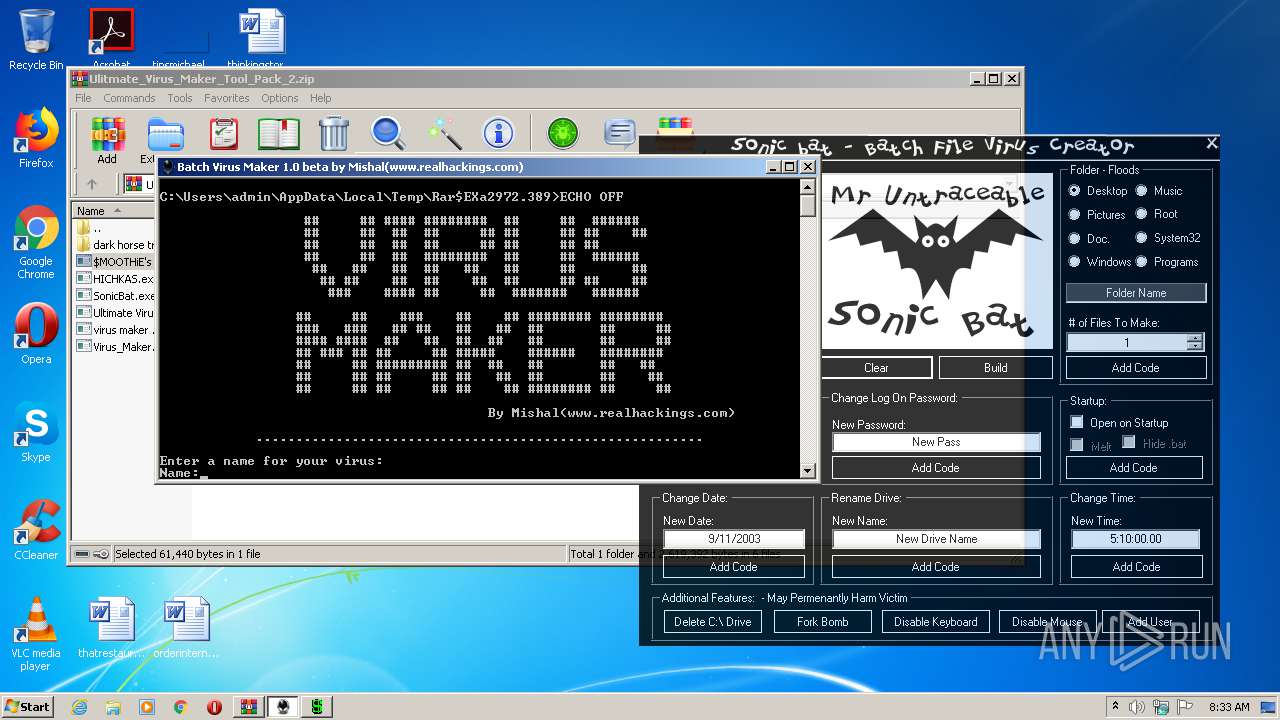Viewport: 1280px width, 720px height.
Task: Select Pictures radio button
Action: point(1075,214)
